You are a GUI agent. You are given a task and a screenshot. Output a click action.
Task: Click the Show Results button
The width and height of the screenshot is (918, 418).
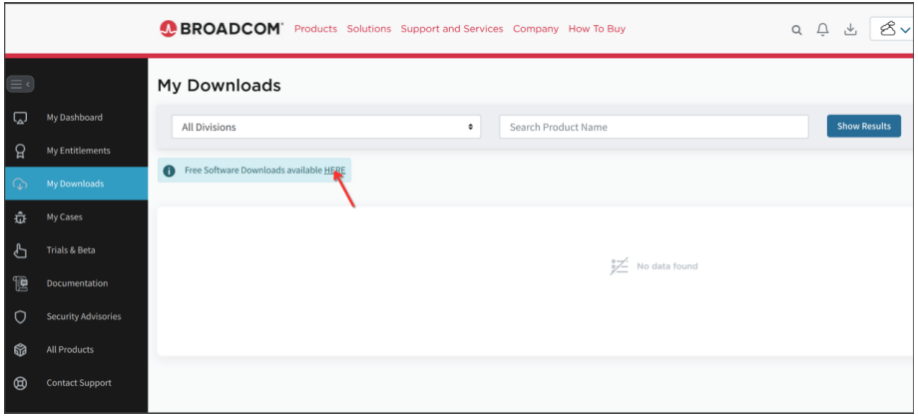point(864,126)
